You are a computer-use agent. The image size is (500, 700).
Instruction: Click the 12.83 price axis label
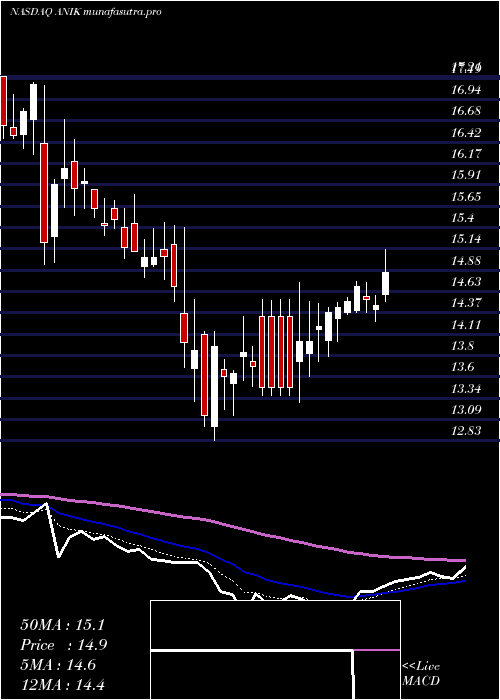coord(466,431)
